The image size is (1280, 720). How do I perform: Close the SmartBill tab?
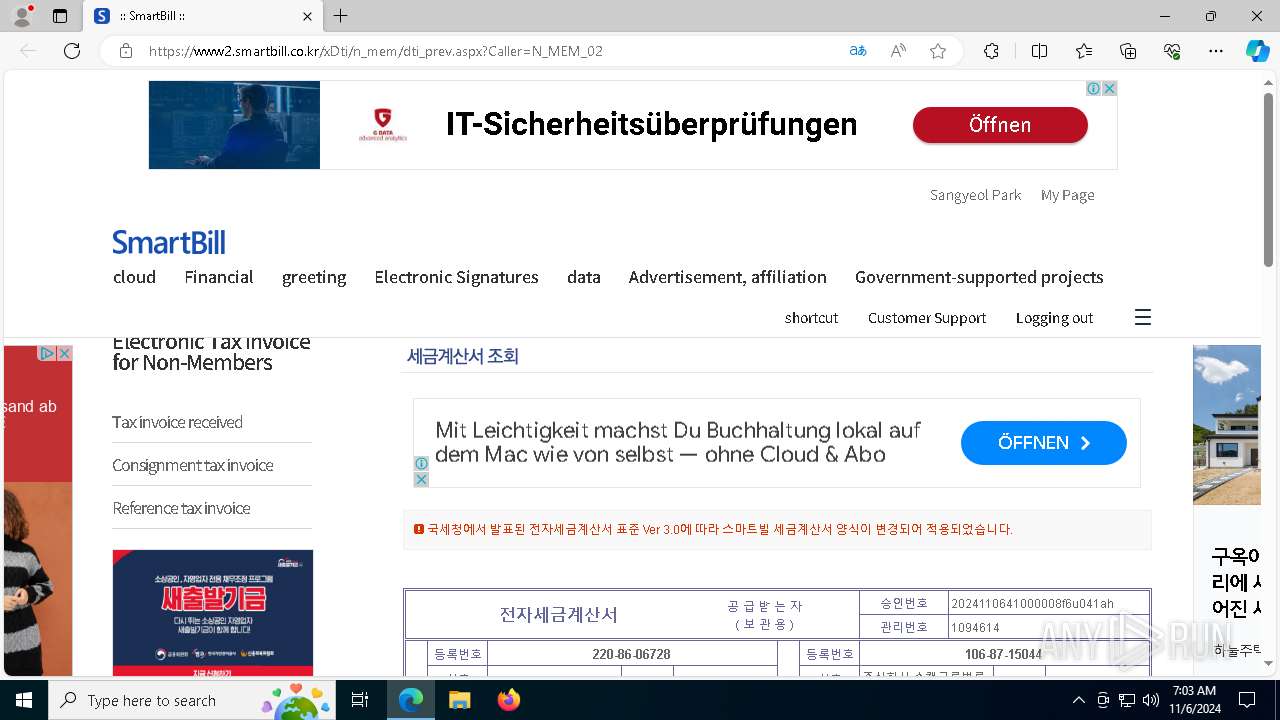[x=308, y=16]
